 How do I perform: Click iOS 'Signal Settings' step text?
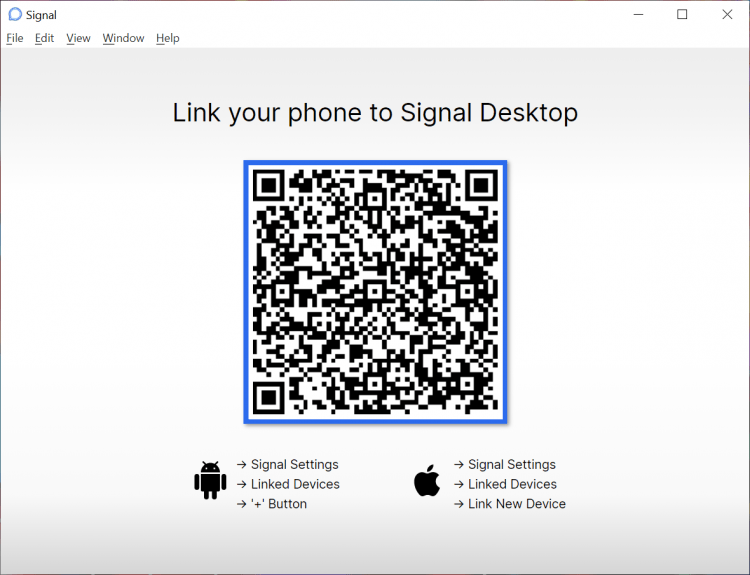[512, 464]
